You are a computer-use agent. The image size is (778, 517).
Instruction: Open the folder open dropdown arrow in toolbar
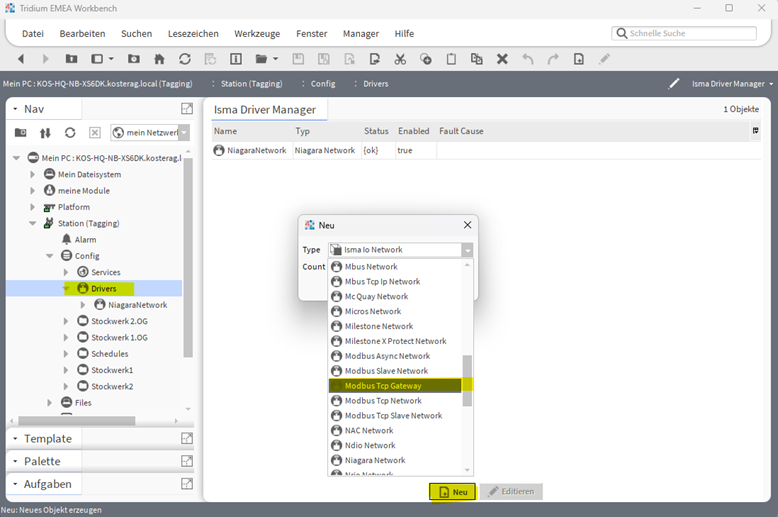(x=275, y=59)
